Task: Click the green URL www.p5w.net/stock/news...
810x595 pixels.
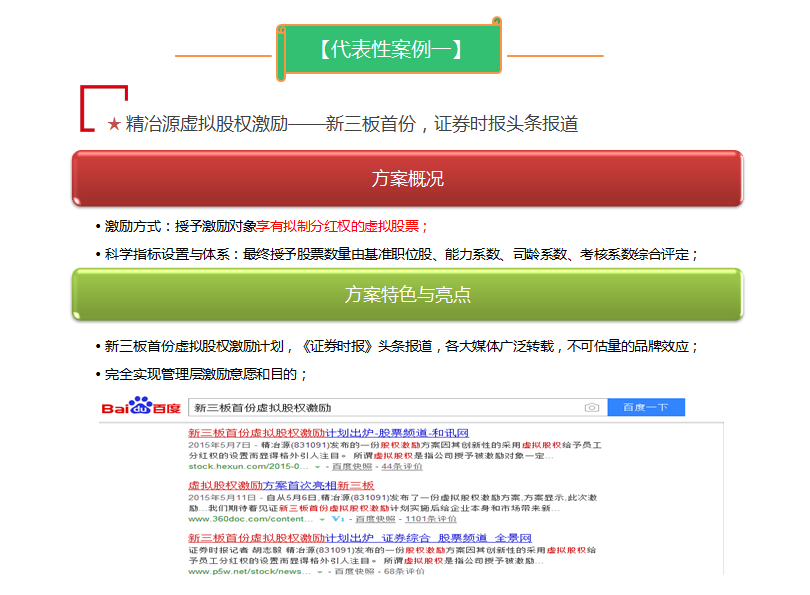Action: (x=250, y=571)
